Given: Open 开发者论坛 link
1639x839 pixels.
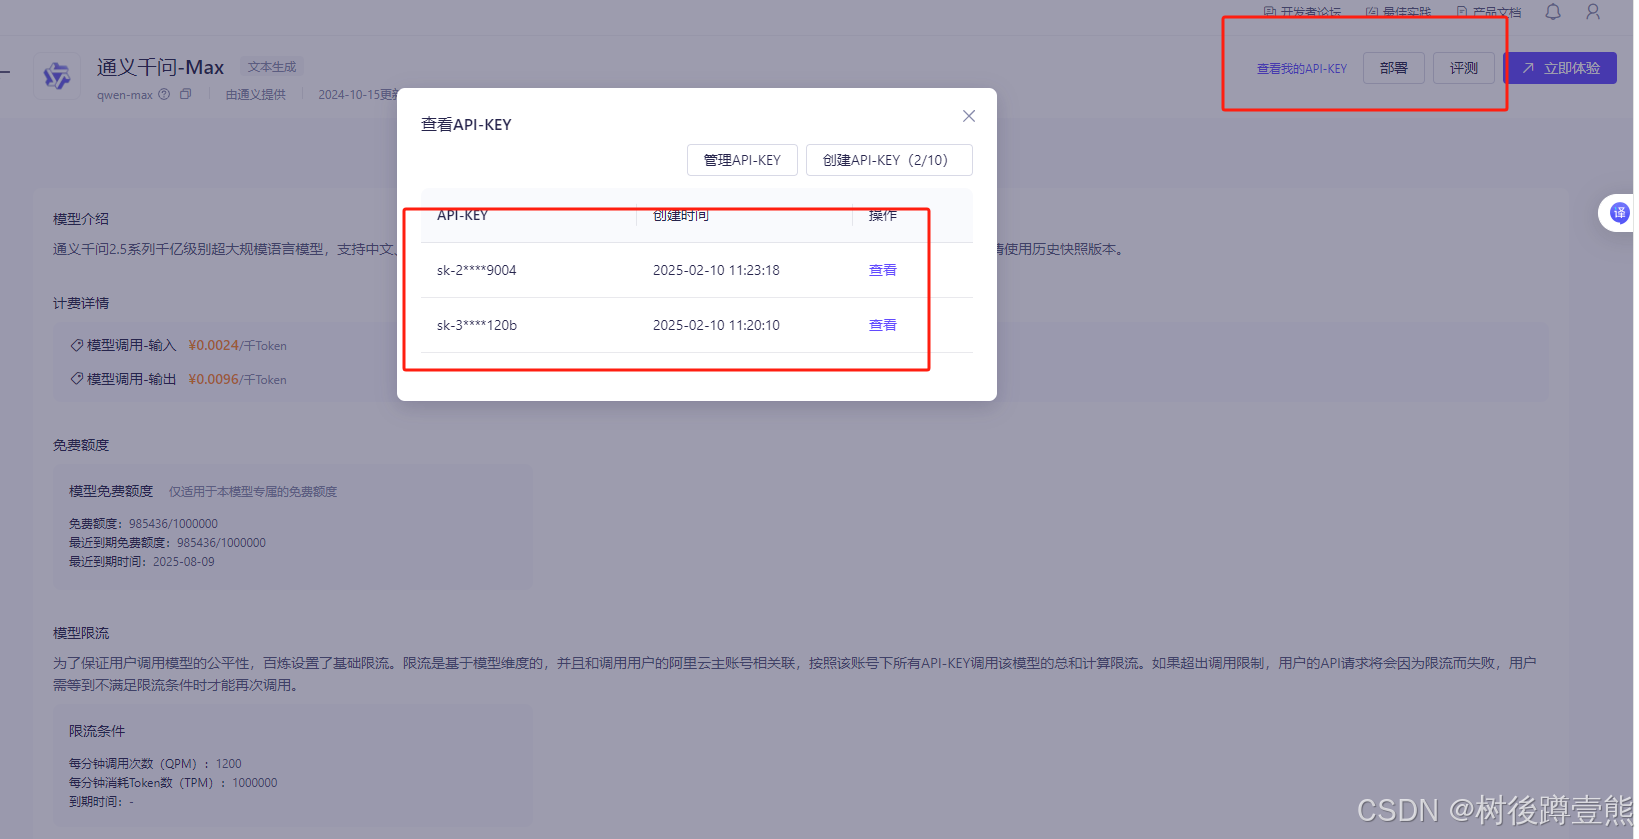Looking at the screenshot, I should click(x=1302, y=12).
